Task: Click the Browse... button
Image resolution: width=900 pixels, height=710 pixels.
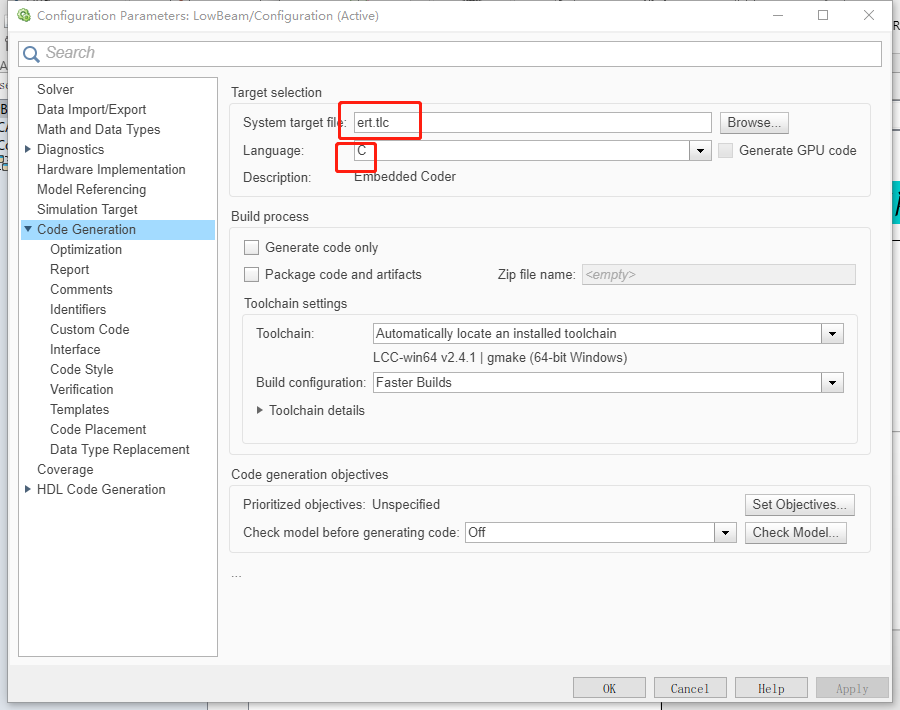Action: 755,123
